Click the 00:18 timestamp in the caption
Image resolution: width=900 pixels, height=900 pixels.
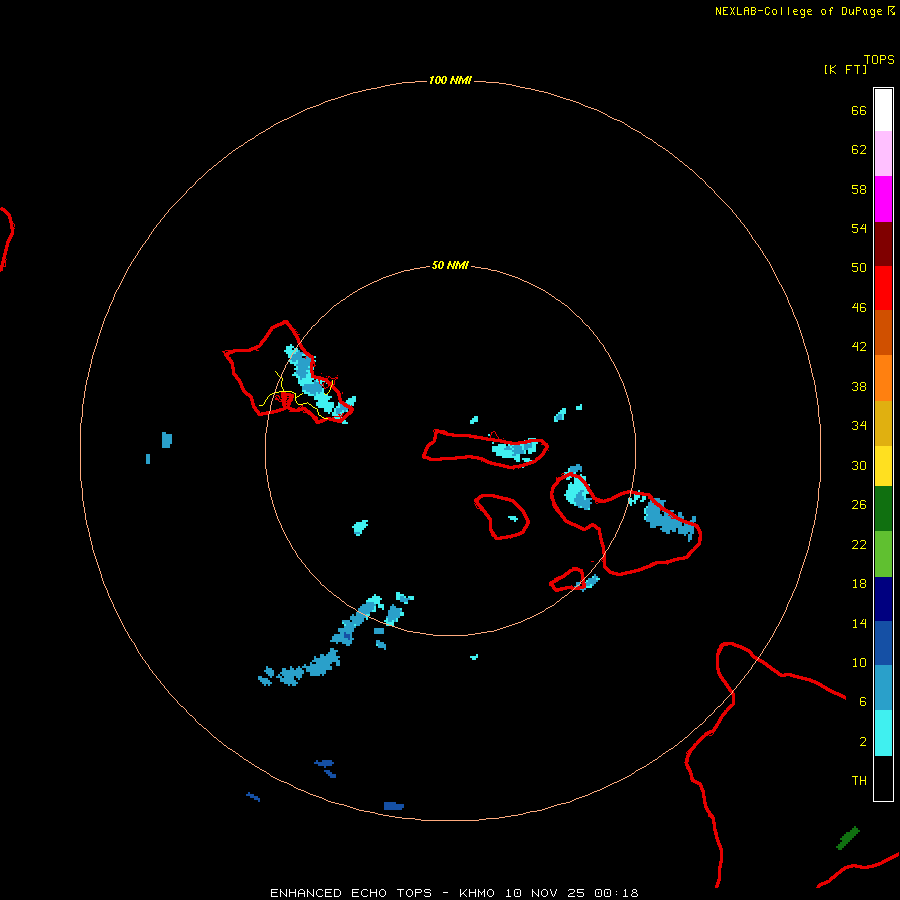(x=616, y=893)
